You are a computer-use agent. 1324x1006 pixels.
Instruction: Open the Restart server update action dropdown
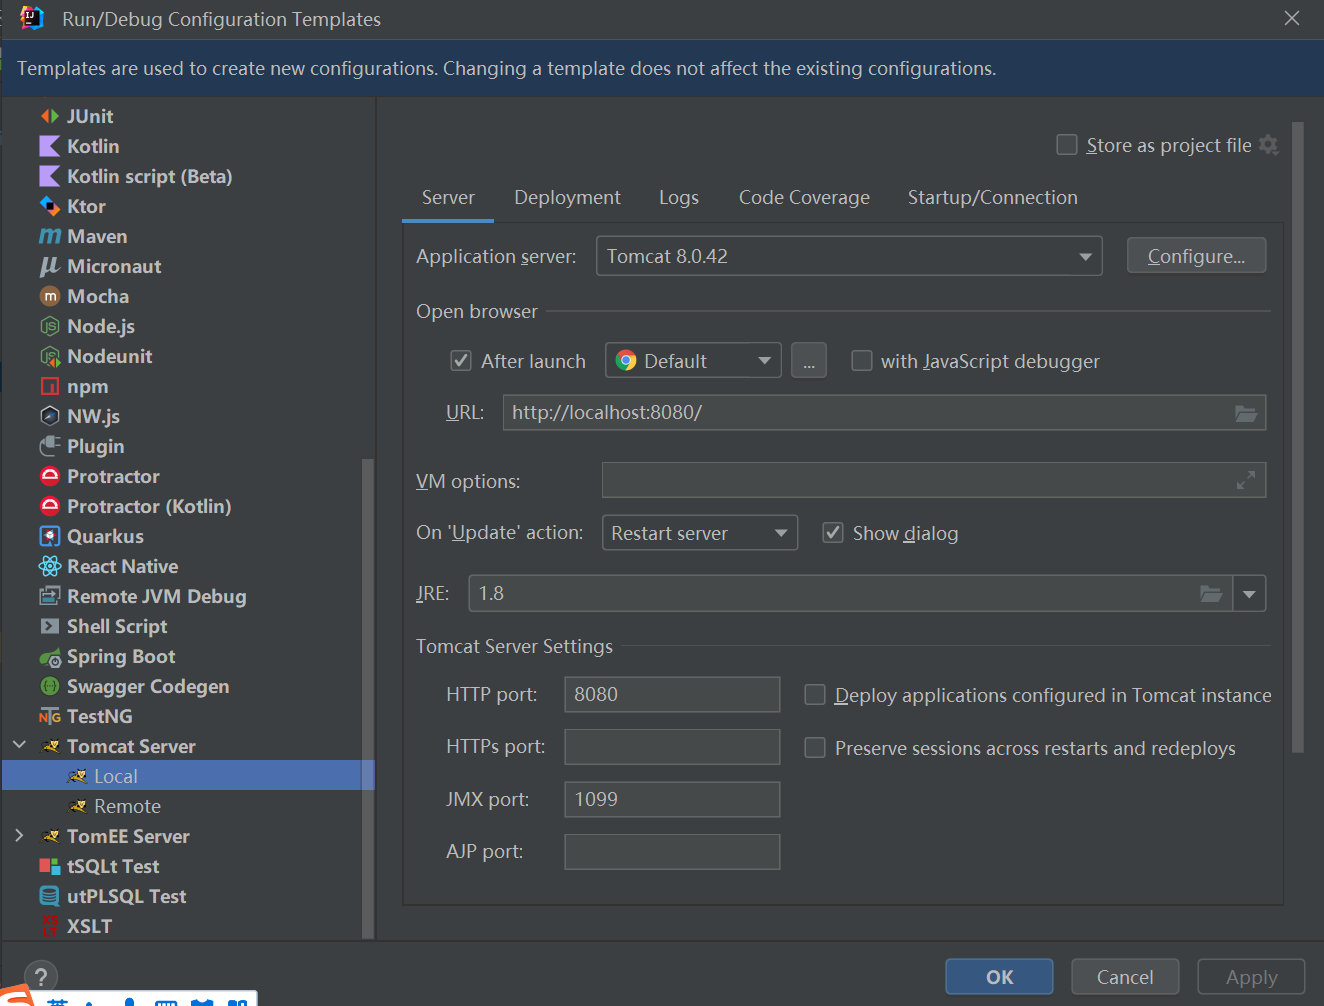[x=700, y=533]
